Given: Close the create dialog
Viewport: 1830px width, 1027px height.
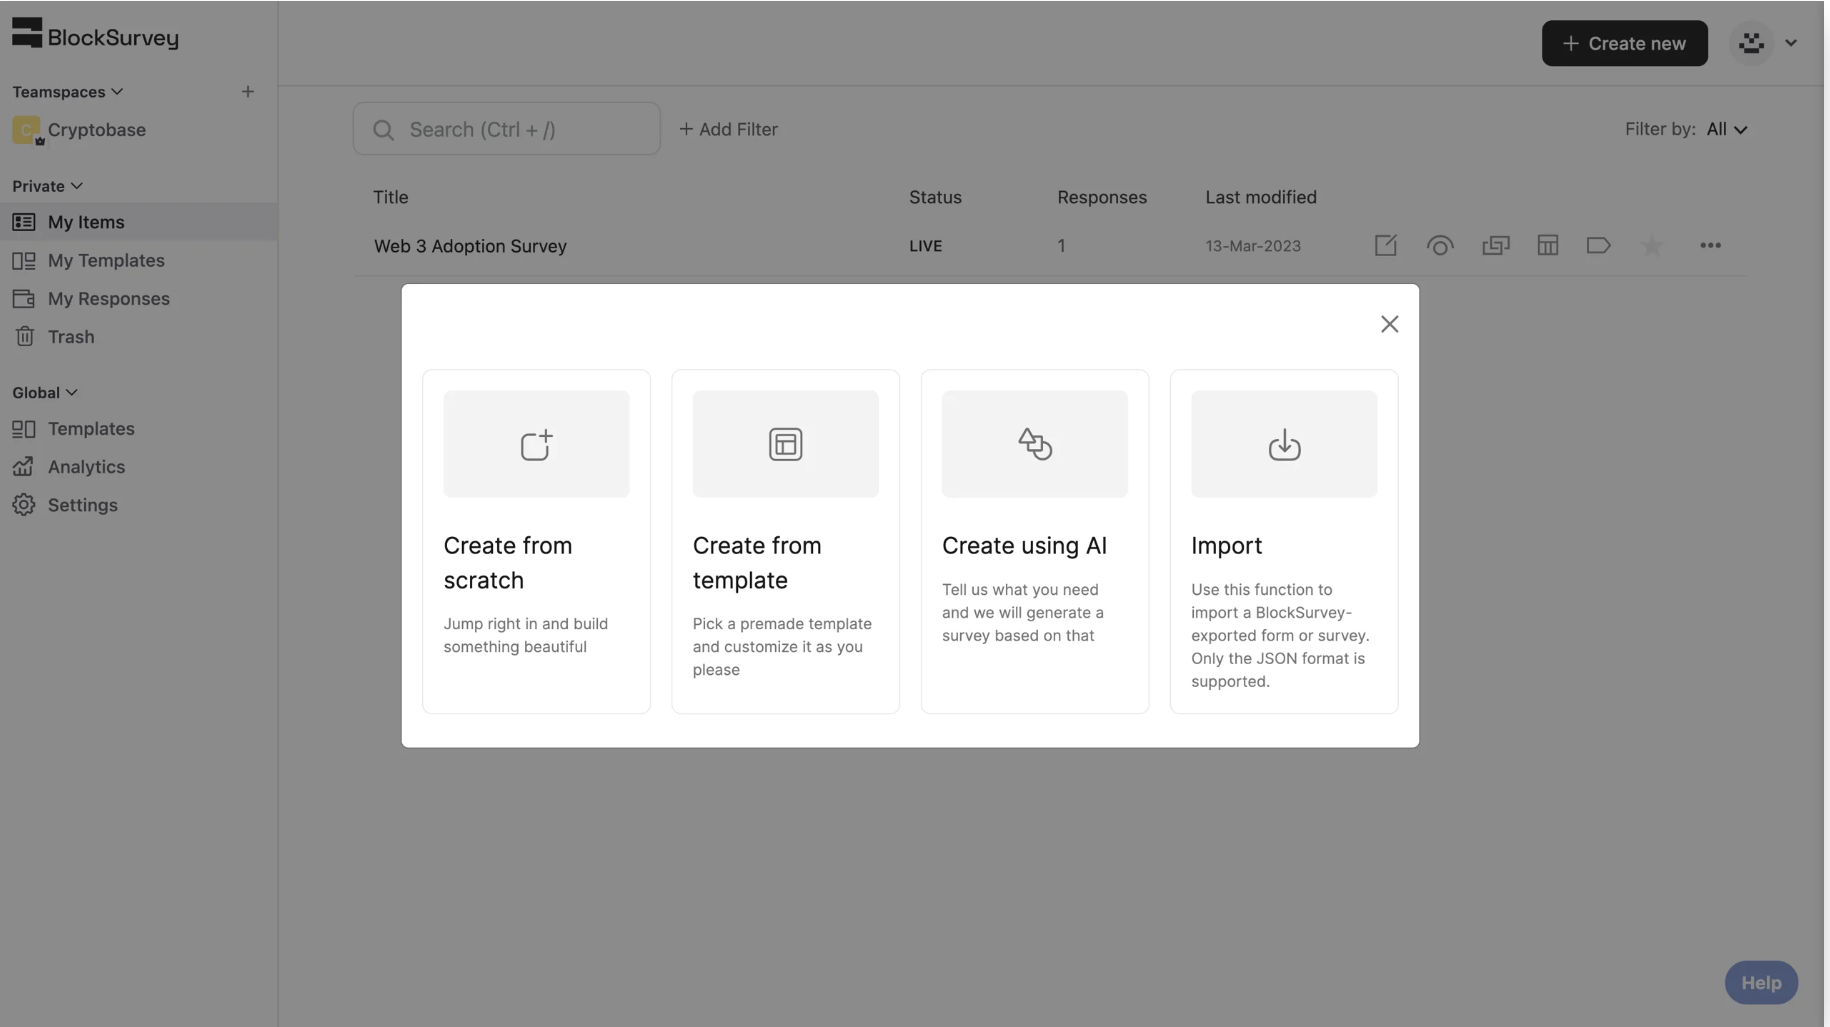Looking at the screenshot, I should [x=1389, y=324].
